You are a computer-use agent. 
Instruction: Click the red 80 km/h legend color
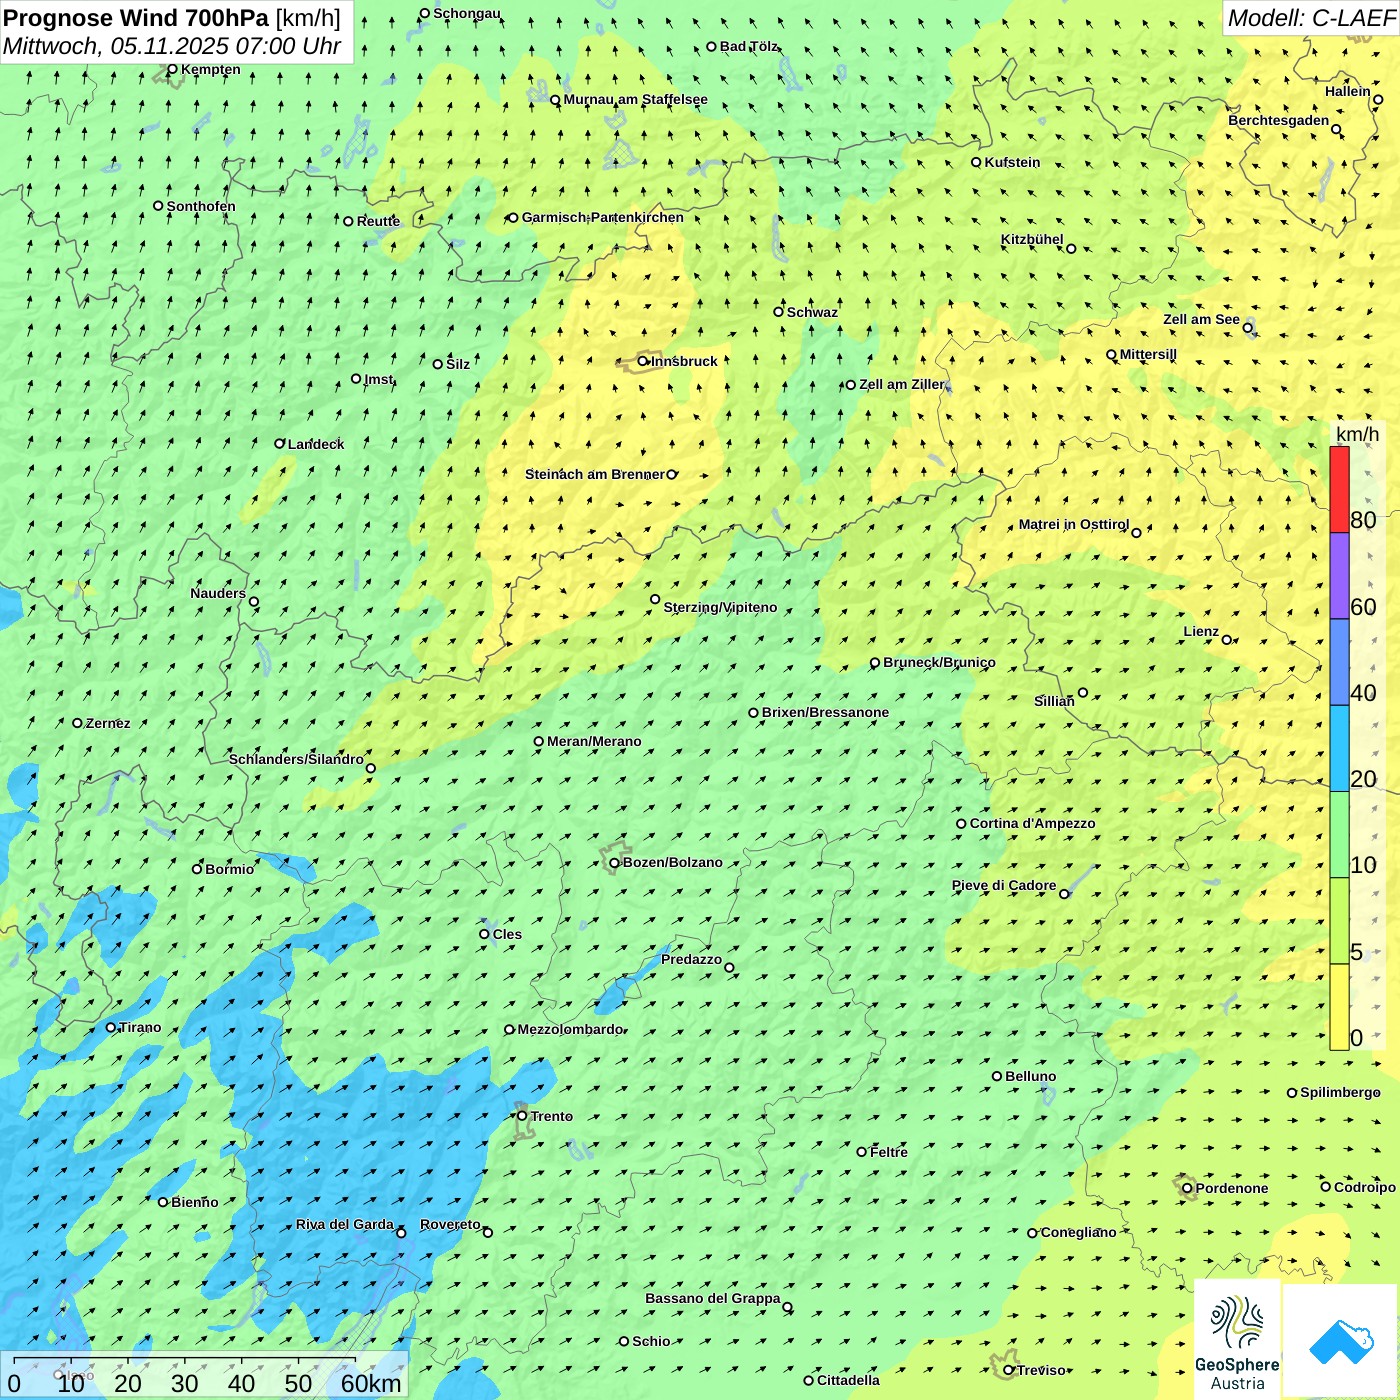point(1339,489)
